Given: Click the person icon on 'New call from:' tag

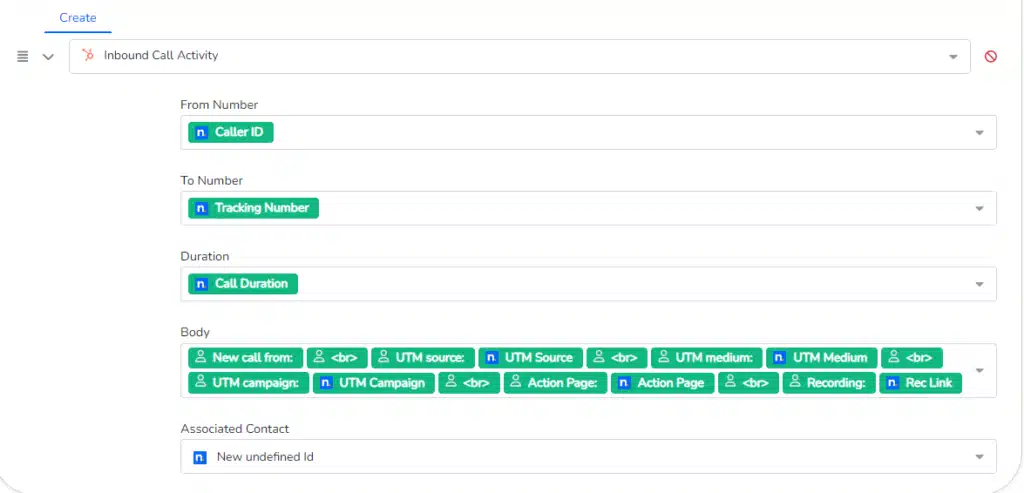Looking at the screenshot, I should (x=200, y=357).
